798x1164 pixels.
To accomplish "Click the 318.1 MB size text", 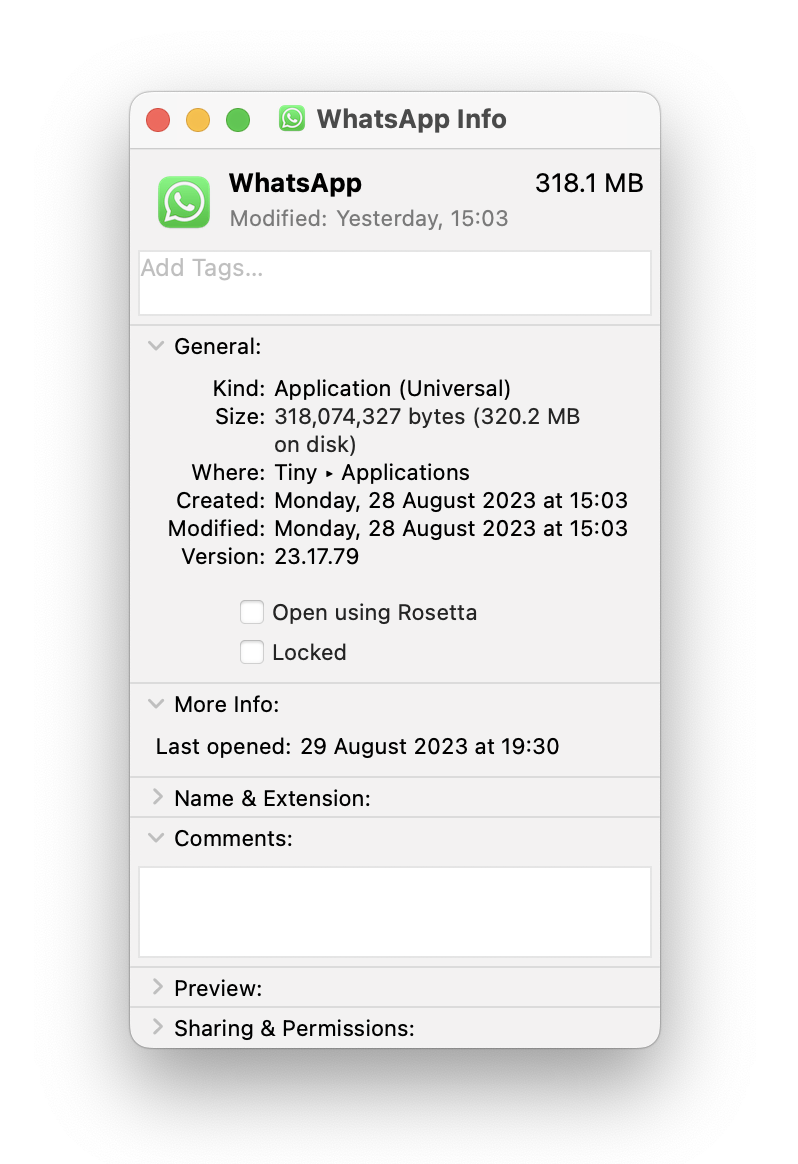I will pos(589,183).
